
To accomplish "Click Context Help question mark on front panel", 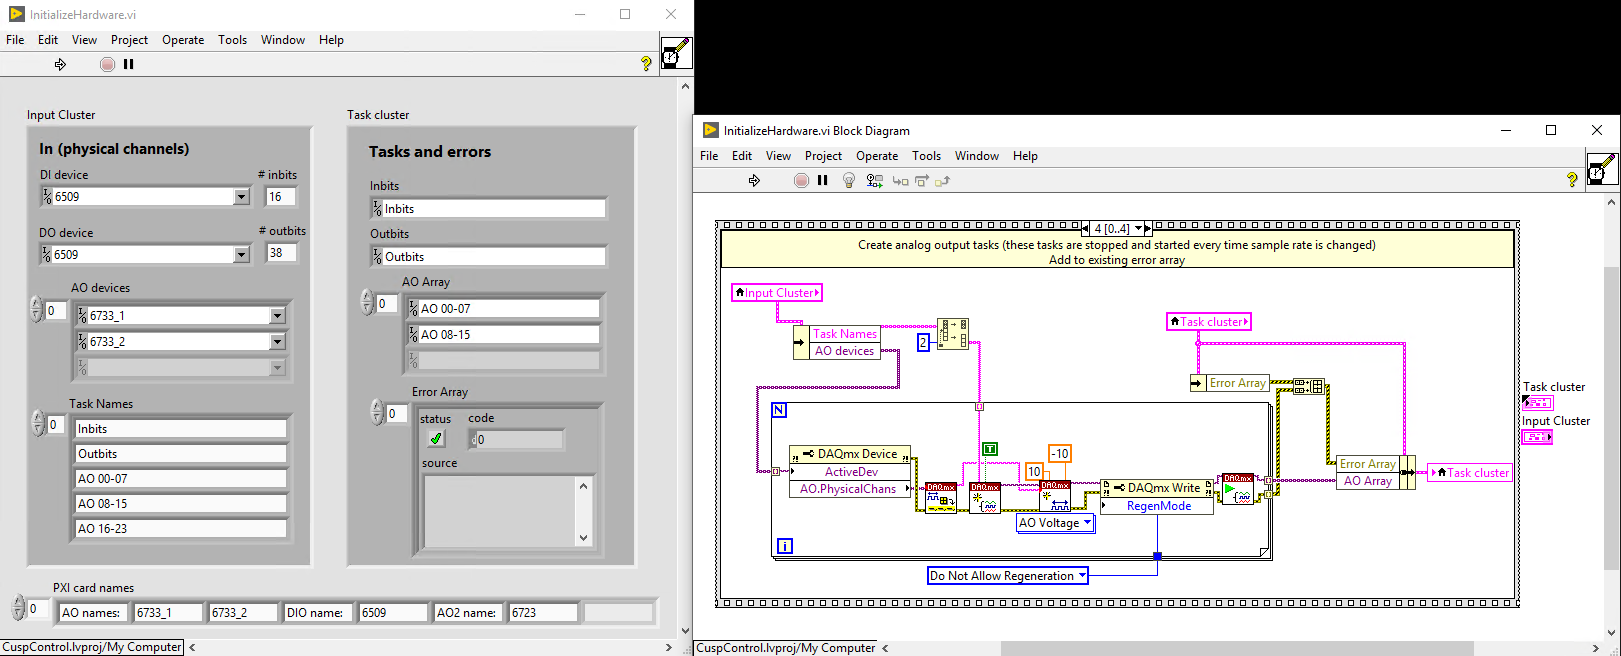I will point(646,64).
